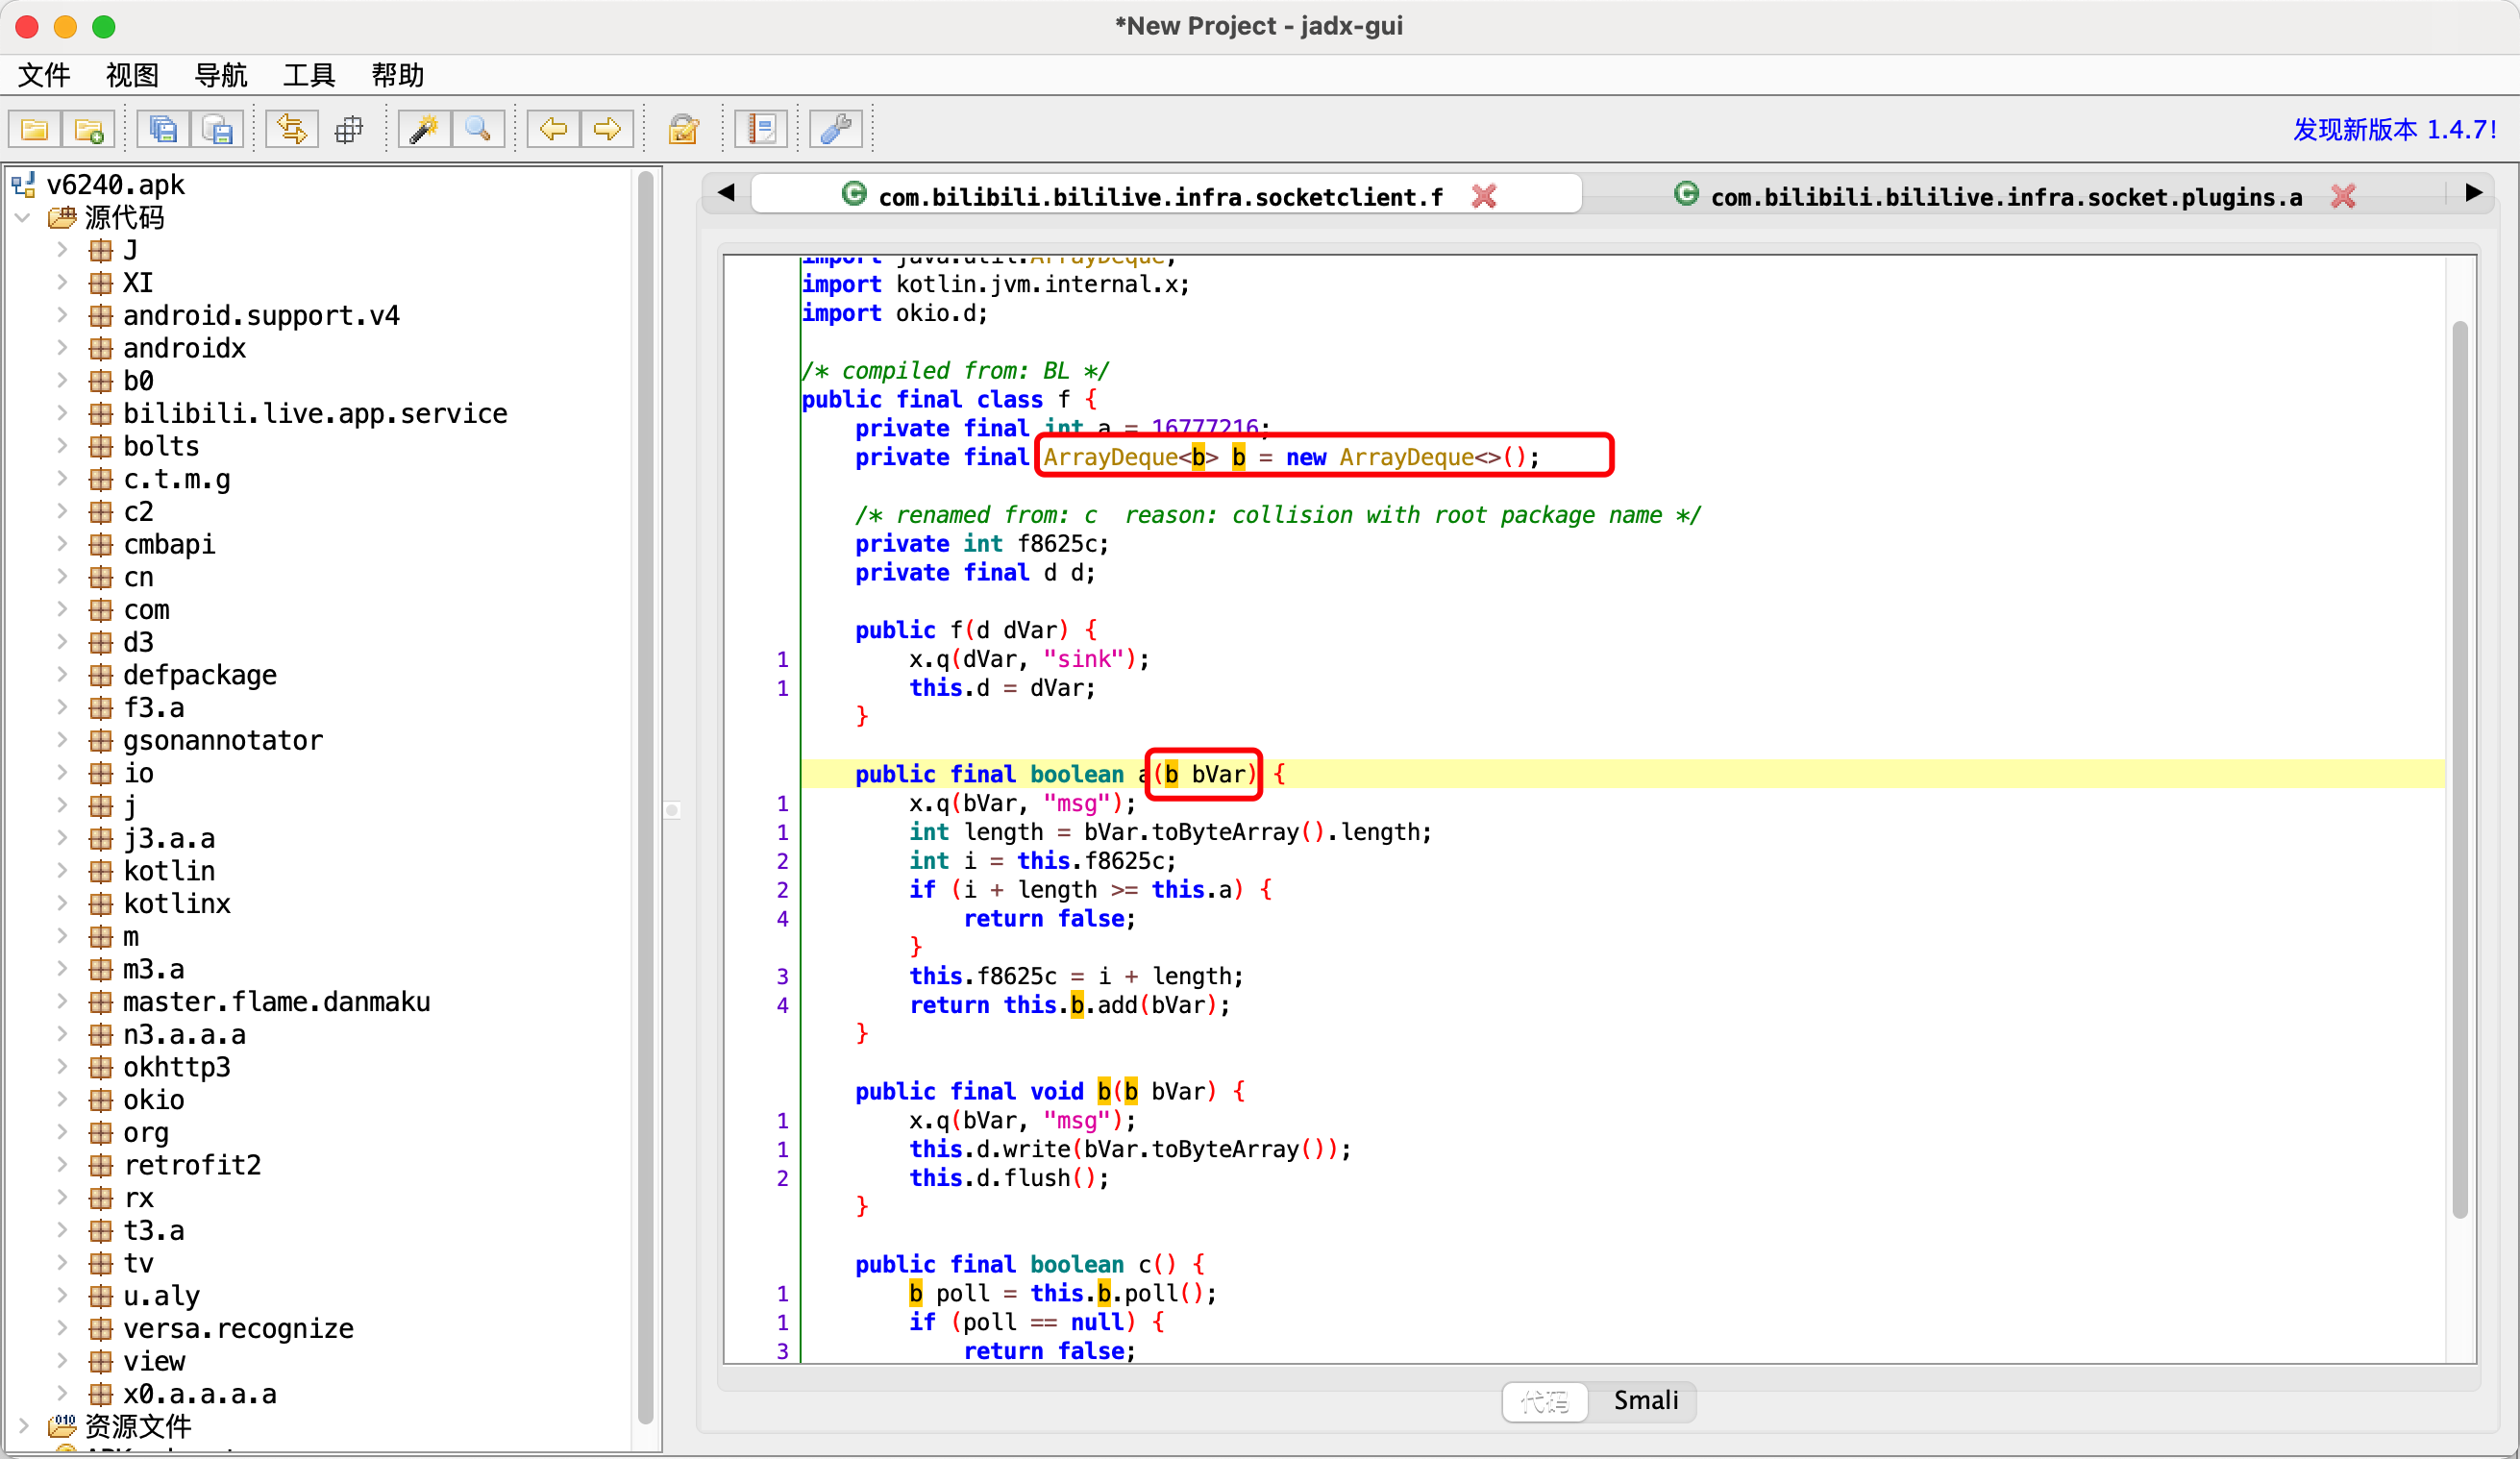
Task: Click the versa.recognize package icon
Action: 101,1328
